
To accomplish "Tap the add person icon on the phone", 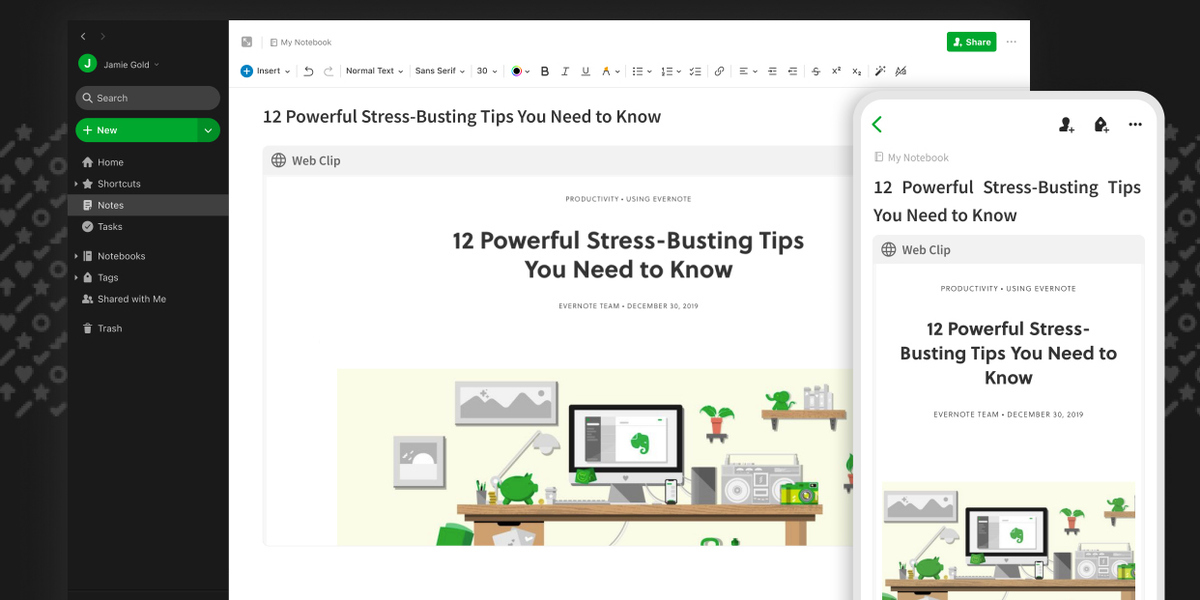I will (1066, 125).
